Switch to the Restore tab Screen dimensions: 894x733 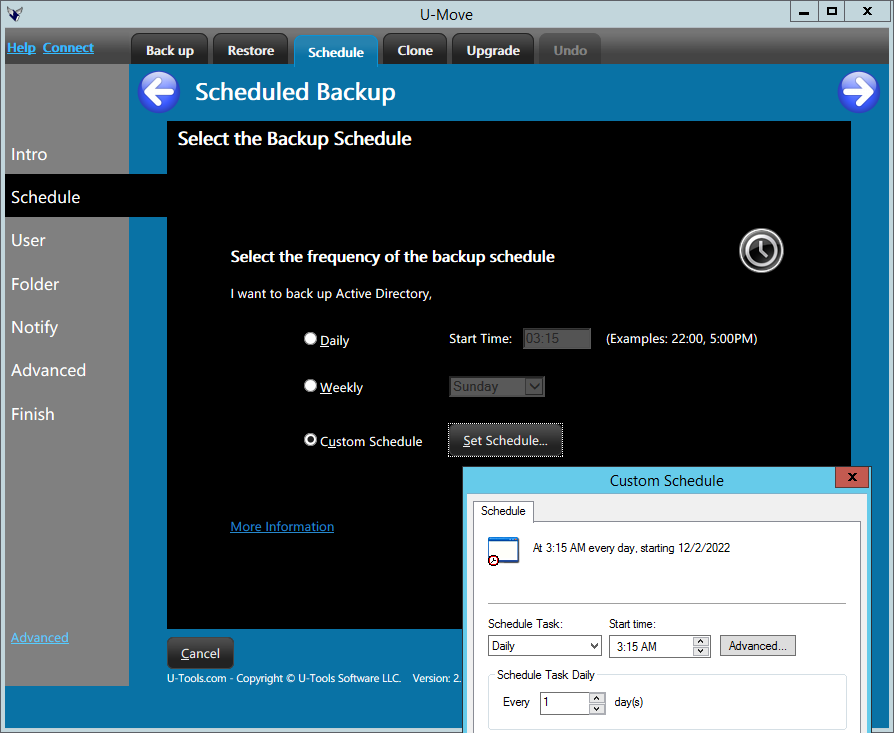point(250,51)
